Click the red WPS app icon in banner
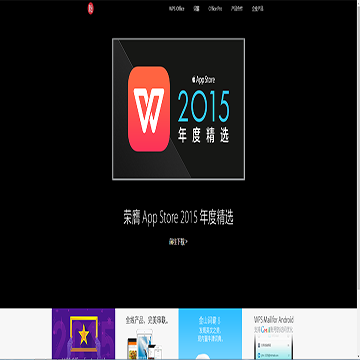The height and width of the screenshot is (360, 360). (x=149, y=109)
